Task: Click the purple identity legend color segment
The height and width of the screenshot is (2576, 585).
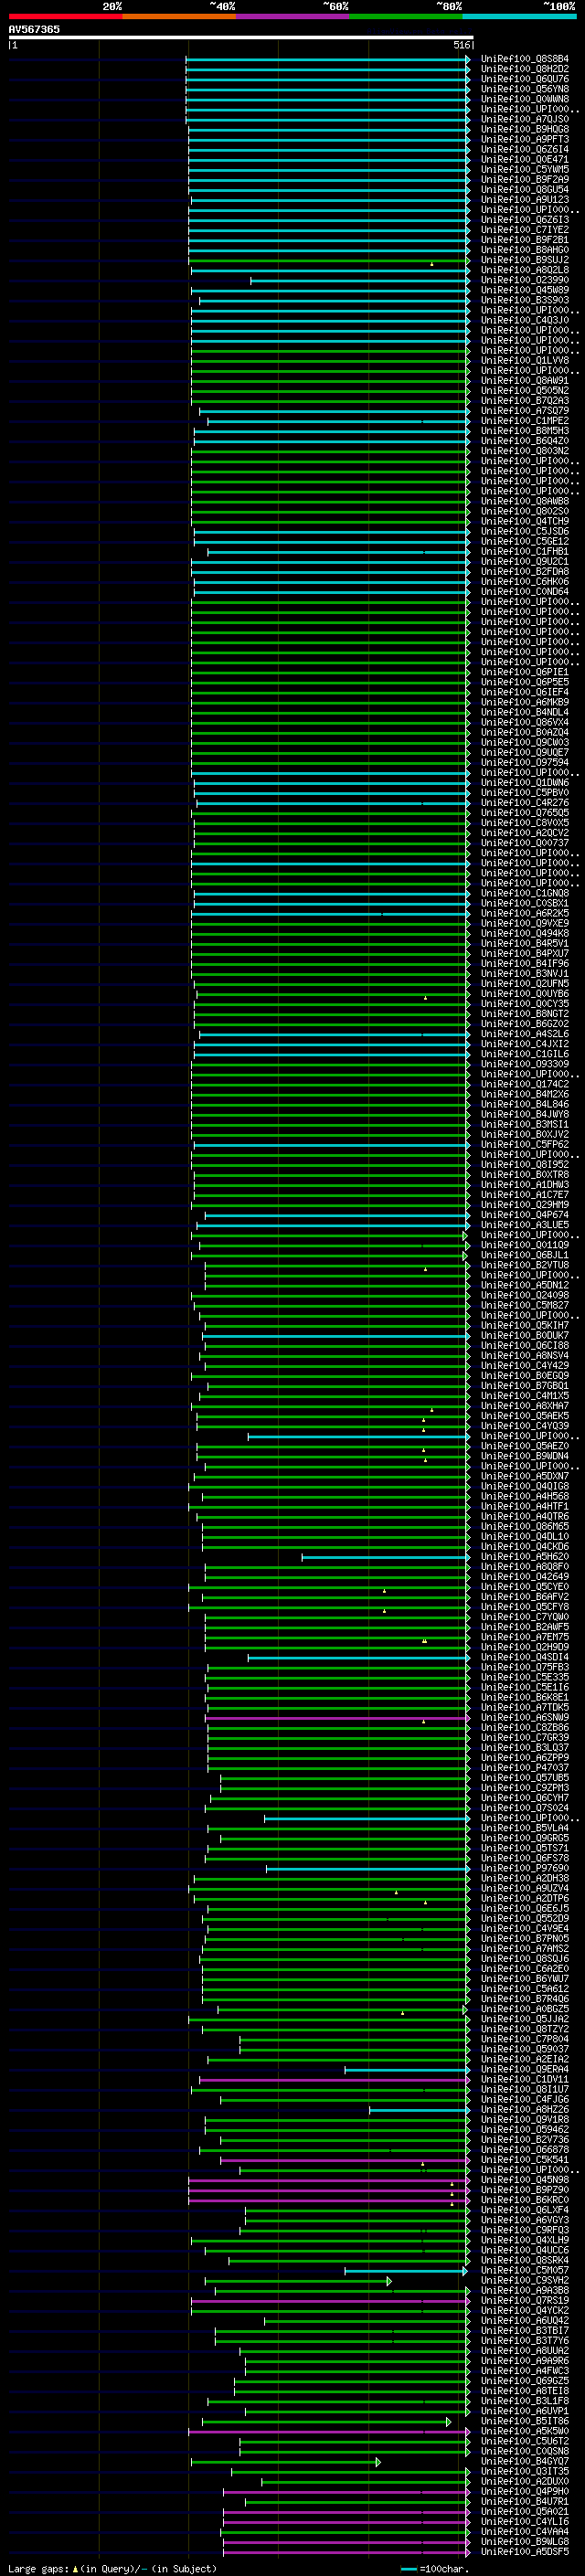Action: [293, 16]
